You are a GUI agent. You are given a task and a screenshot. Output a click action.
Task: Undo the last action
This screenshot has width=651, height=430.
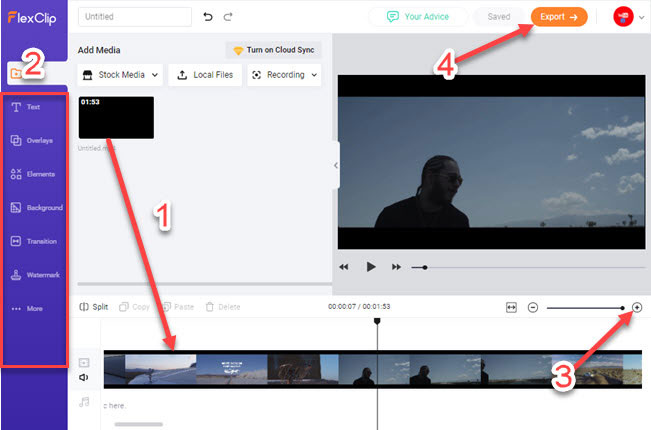pyautogui.click(x=208, y=17)
